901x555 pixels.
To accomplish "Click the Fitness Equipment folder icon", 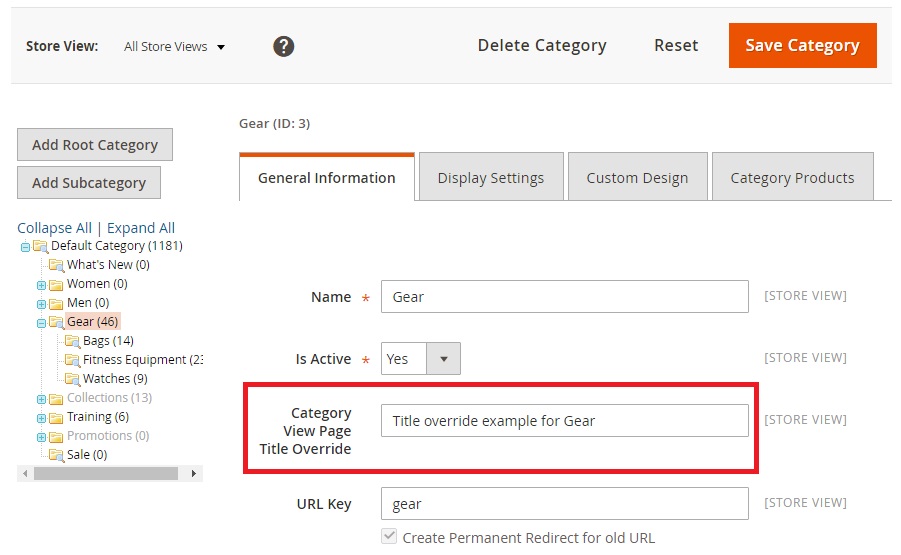I will click(x=72, y=360).
